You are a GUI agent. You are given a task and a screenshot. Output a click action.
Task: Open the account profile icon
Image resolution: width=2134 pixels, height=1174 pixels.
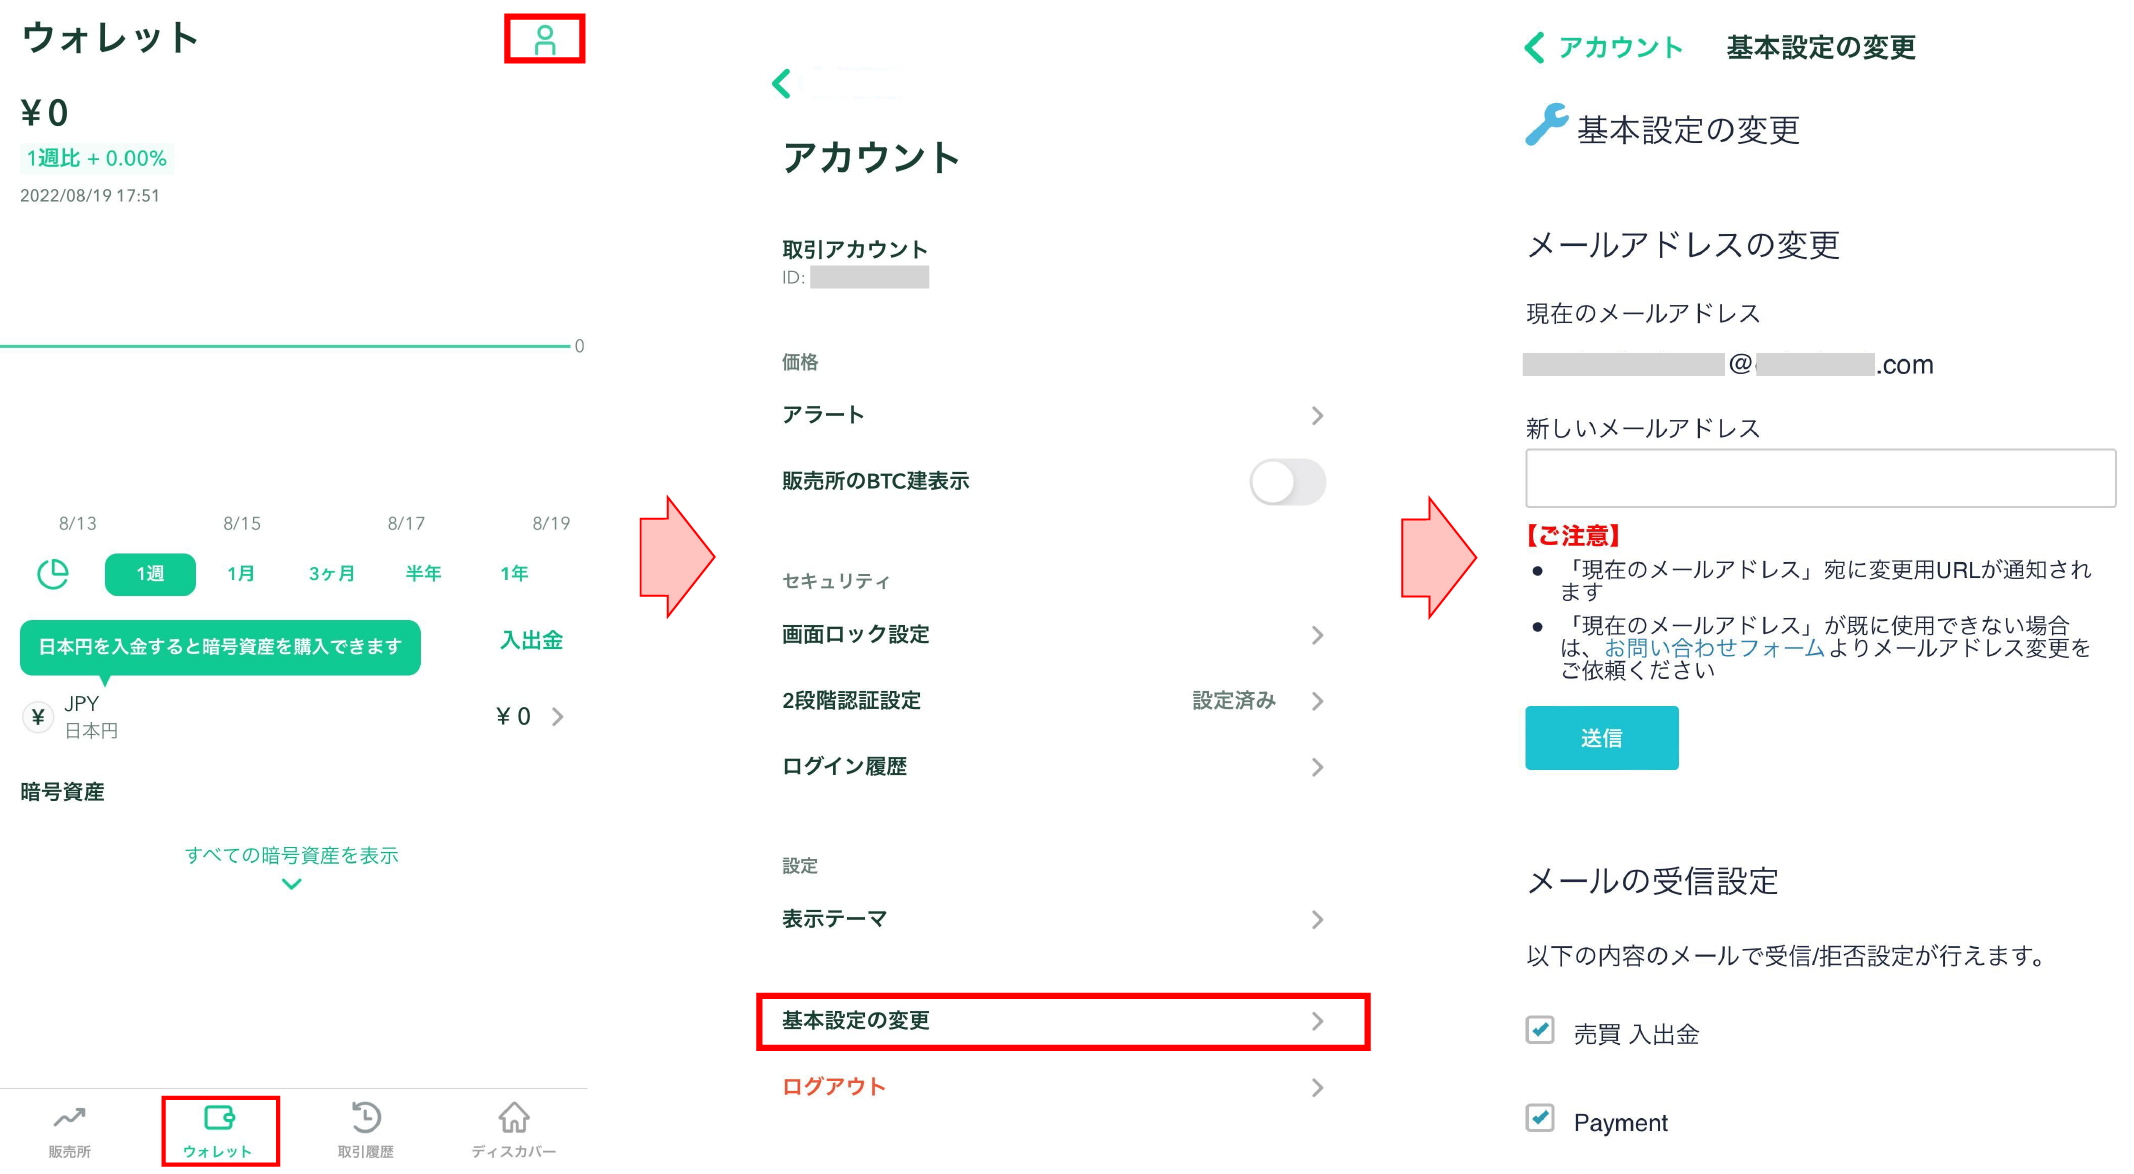544,40
